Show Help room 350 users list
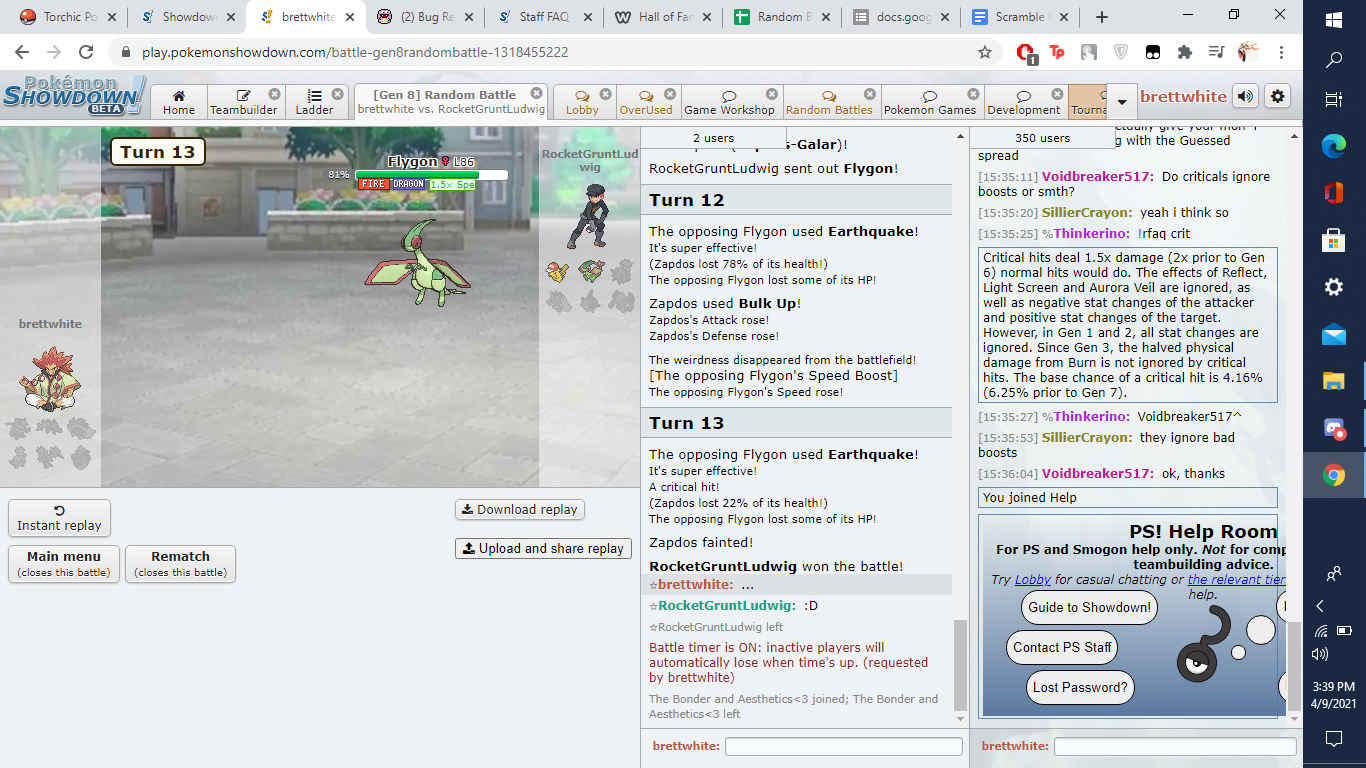This screenshot has height=768, width=1366. [1042, 138]
